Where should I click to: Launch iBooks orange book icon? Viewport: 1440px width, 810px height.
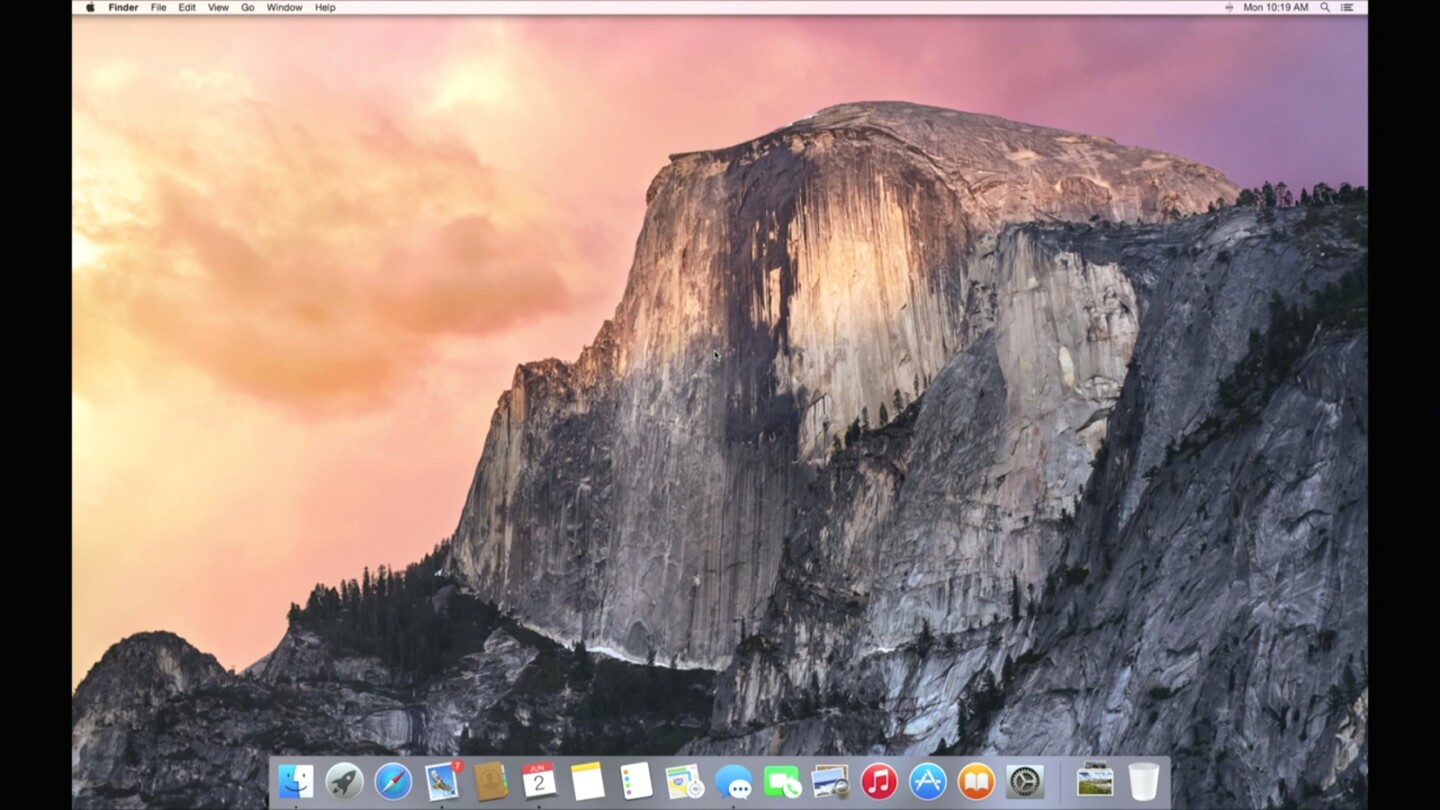[977, 781]
